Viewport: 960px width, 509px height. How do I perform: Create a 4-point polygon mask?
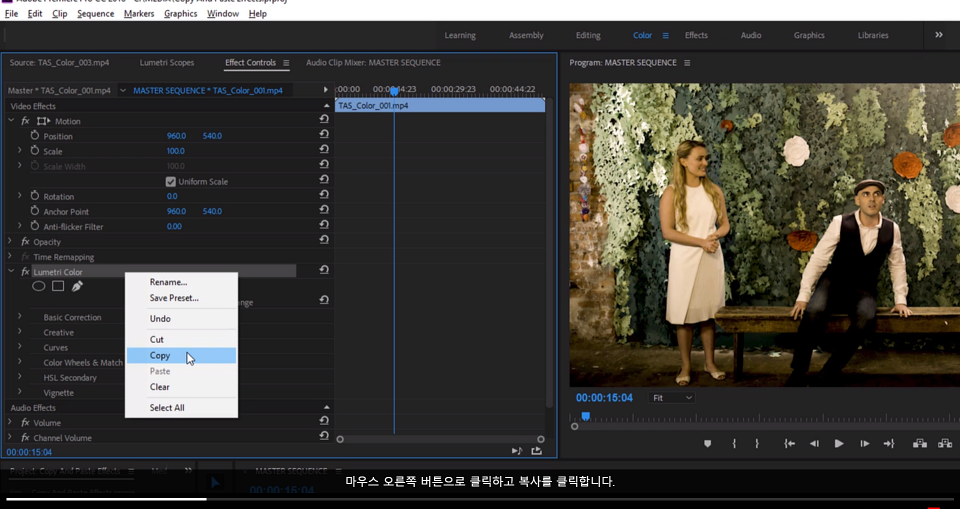point(58,286)
